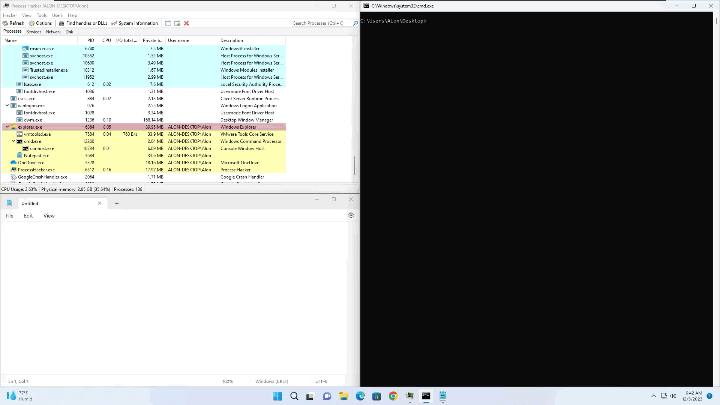The image size is (720, 405).
Task: Launch Microsoft Edge from the taskbar
Action: (x=360, y=396)
